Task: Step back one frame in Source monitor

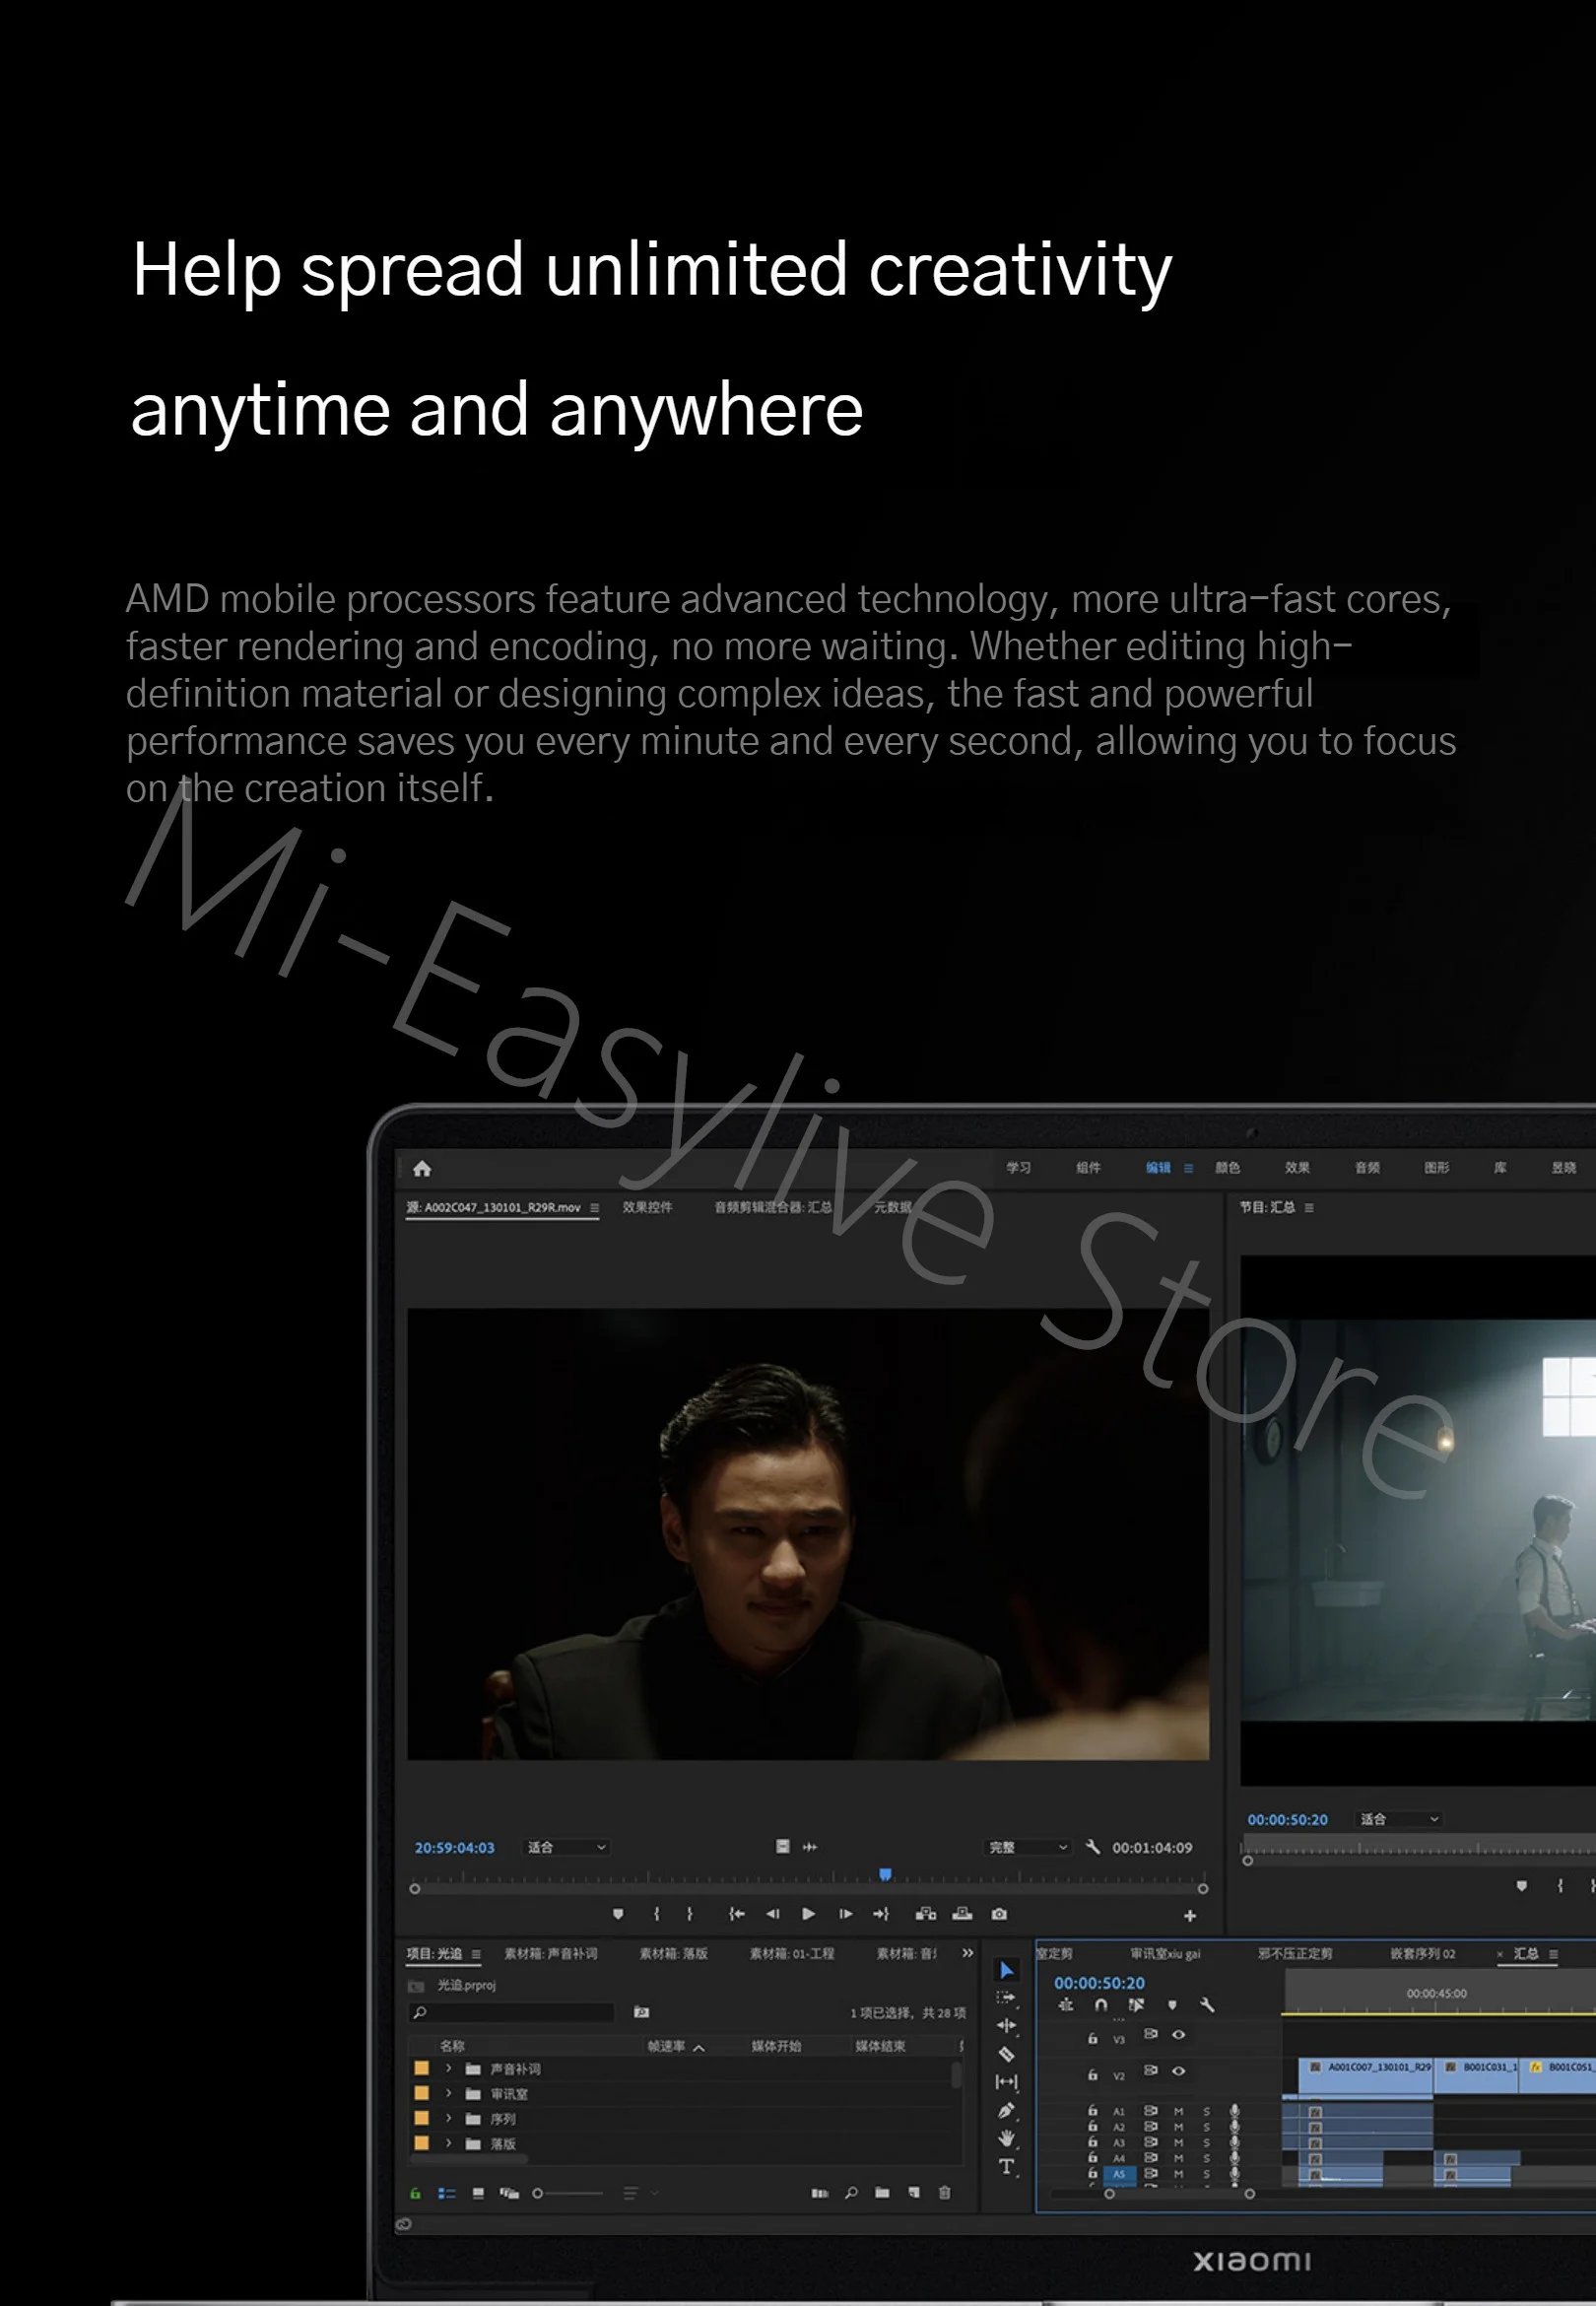Action: point(772,1914)
